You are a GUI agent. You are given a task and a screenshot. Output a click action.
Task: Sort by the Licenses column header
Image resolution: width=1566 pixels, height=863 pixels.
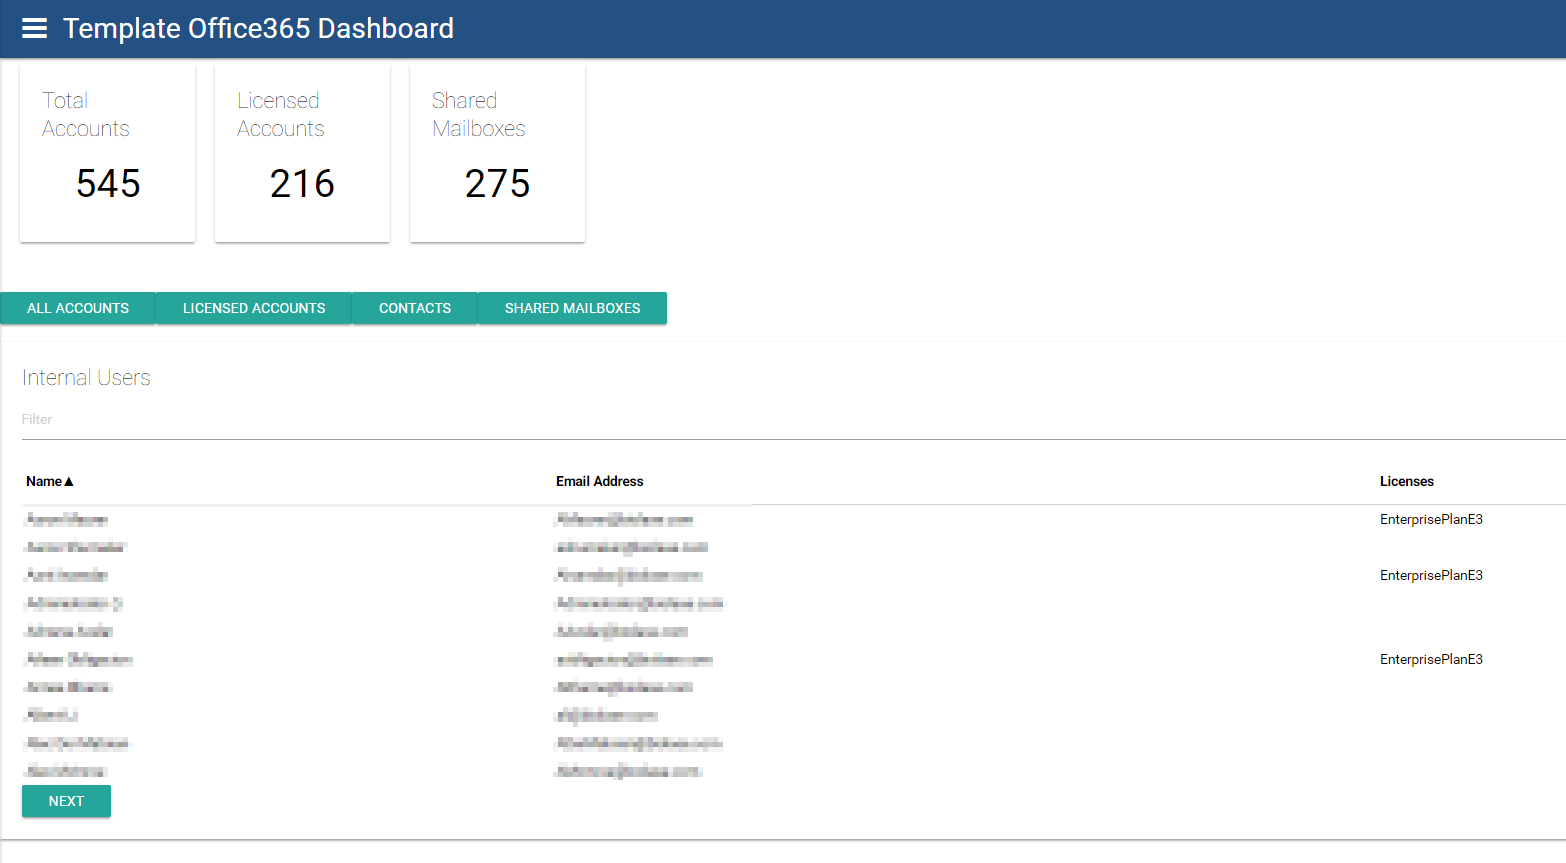click(1407, 481)
